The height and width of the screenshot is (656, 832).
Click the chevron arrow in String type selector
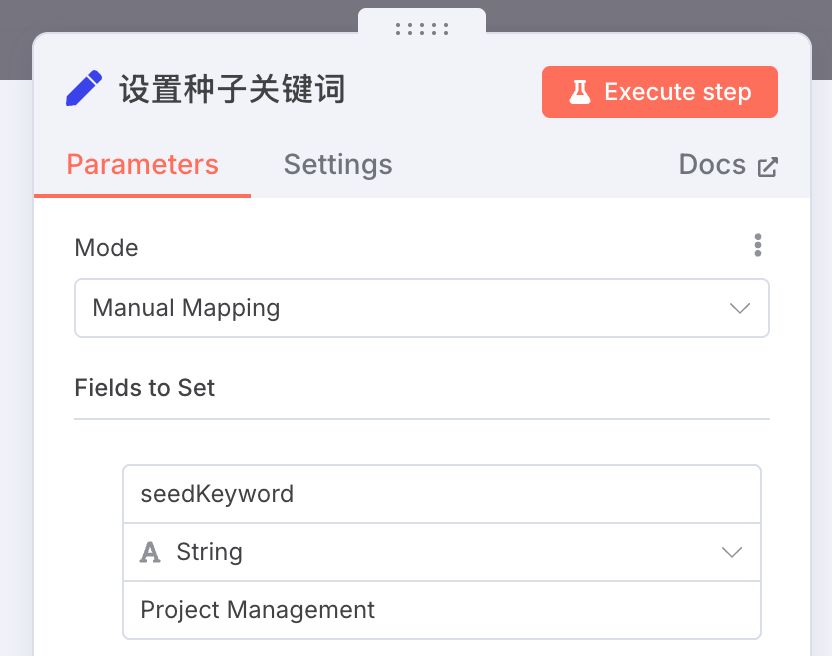731,552
